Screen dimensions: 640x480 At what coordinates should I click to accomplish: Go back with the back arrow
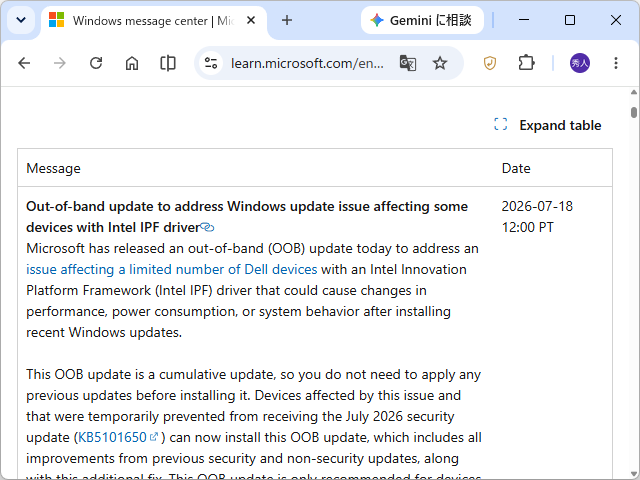coord(24,63)
